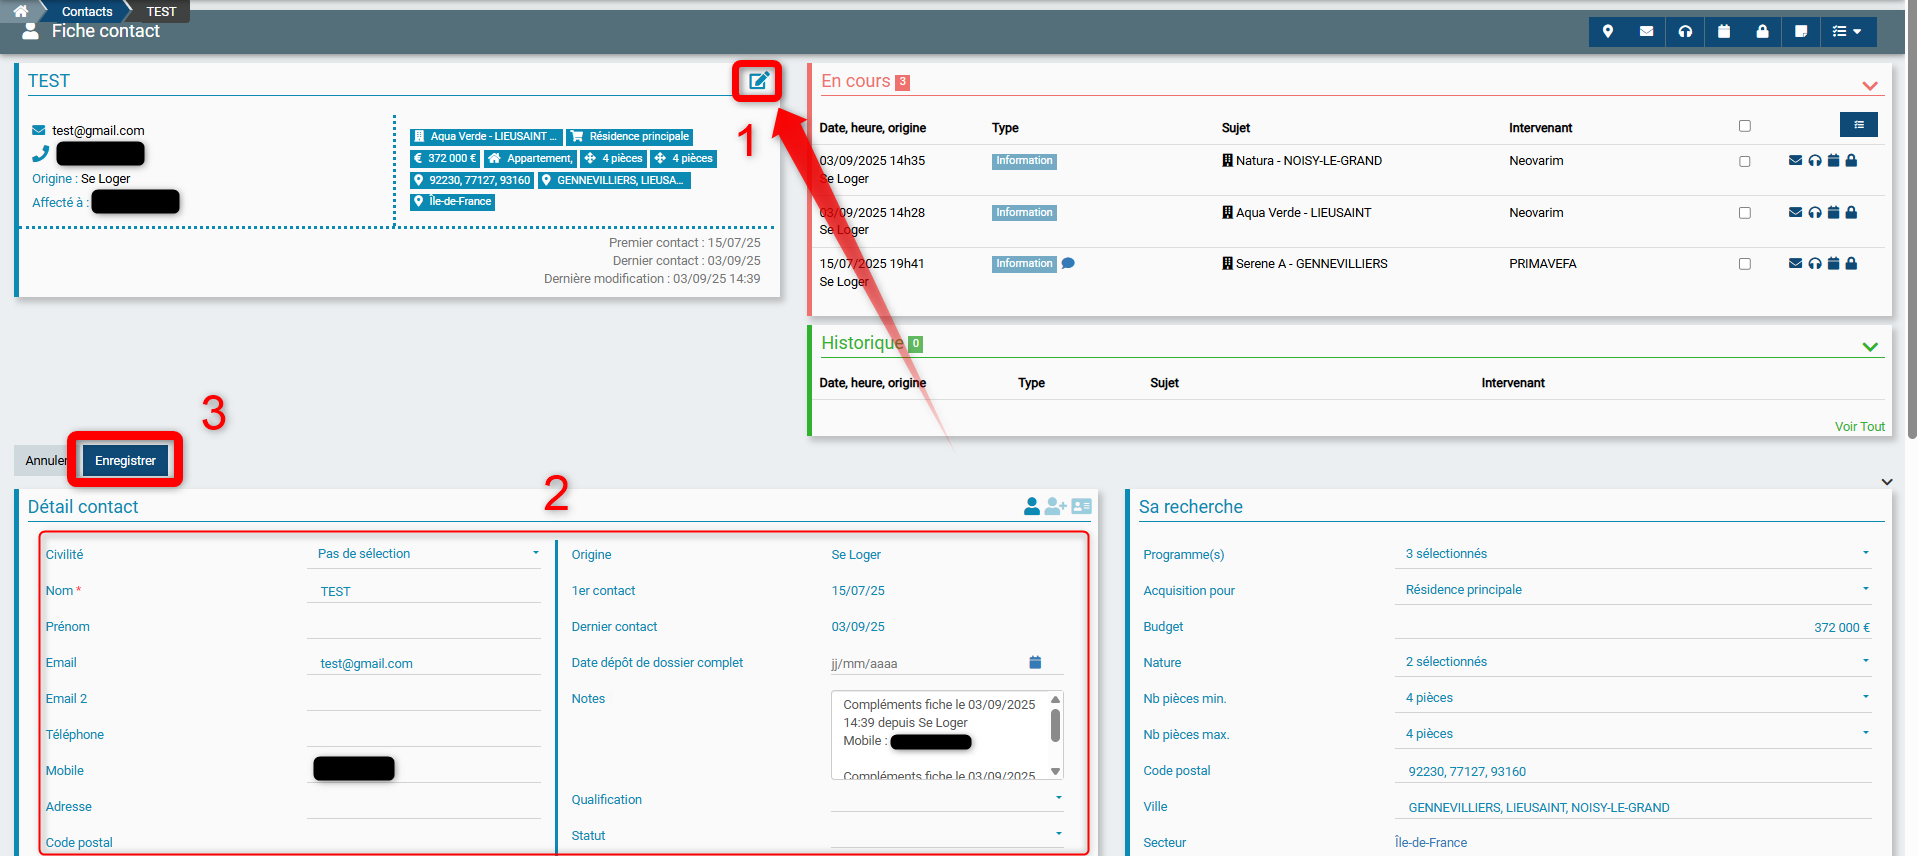Image resolution: width=1918 pixels, height=856 pixels.
Task: Click the map pin icon in top toolbar
Action: tap(1608, 32)
